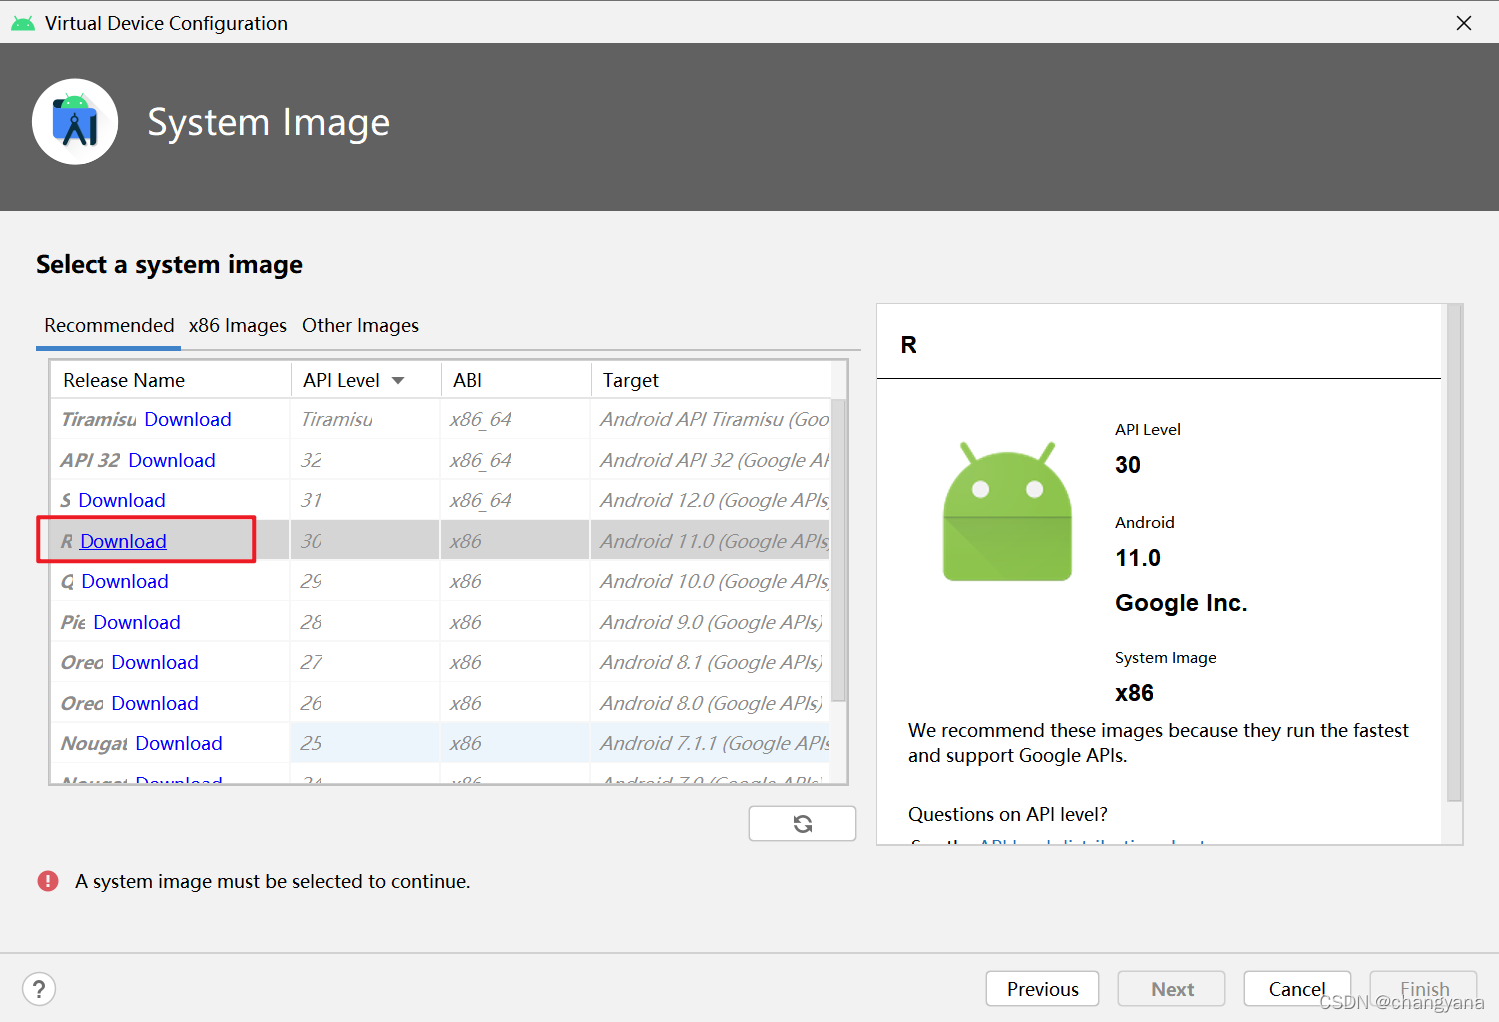Download the Q API 29 image
1499x1022 pixels.
tap(125, 581)
